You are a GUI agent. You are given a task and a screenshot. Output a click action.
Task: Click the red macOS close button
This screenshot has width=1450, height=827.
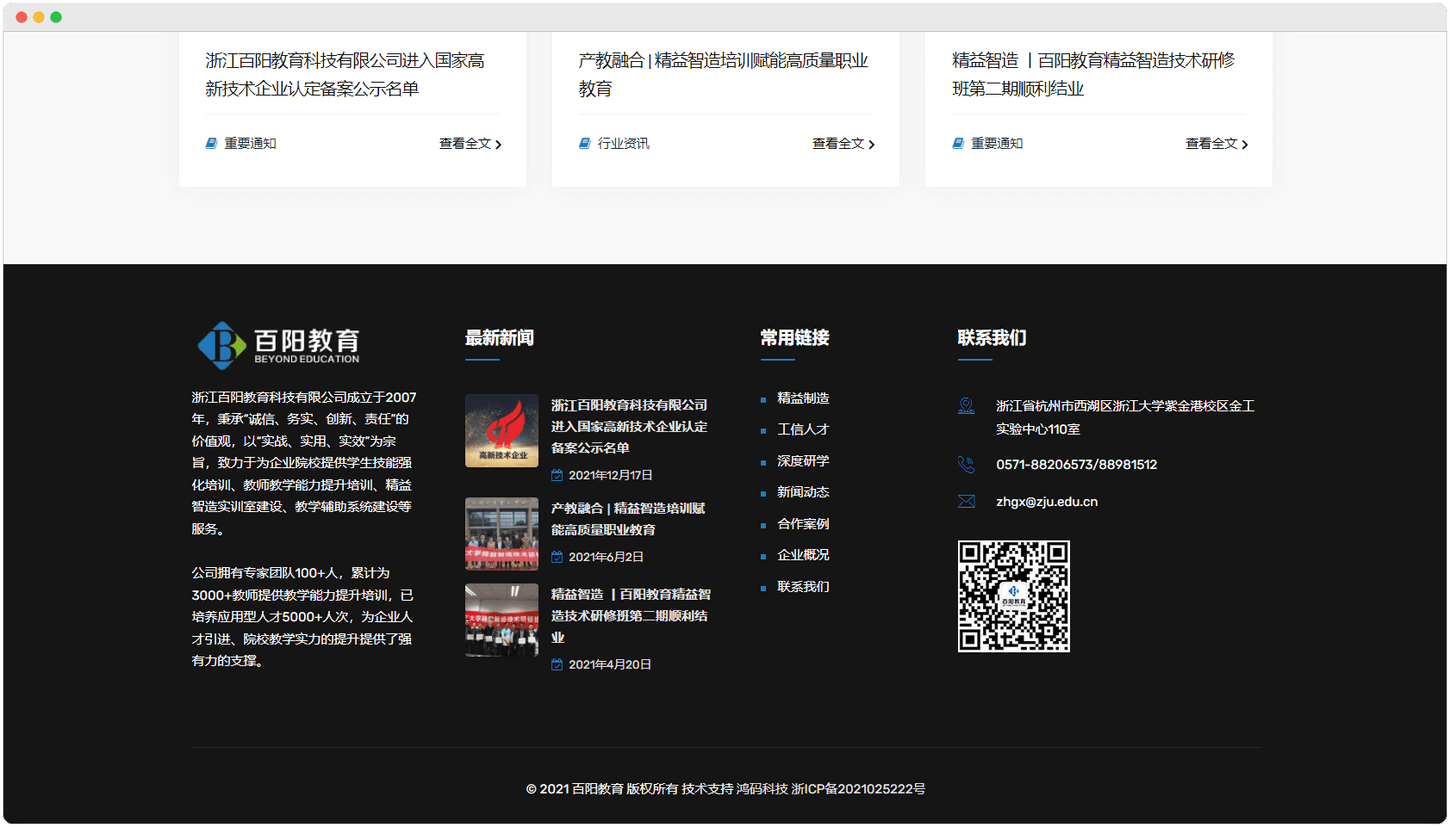[22, 17]
